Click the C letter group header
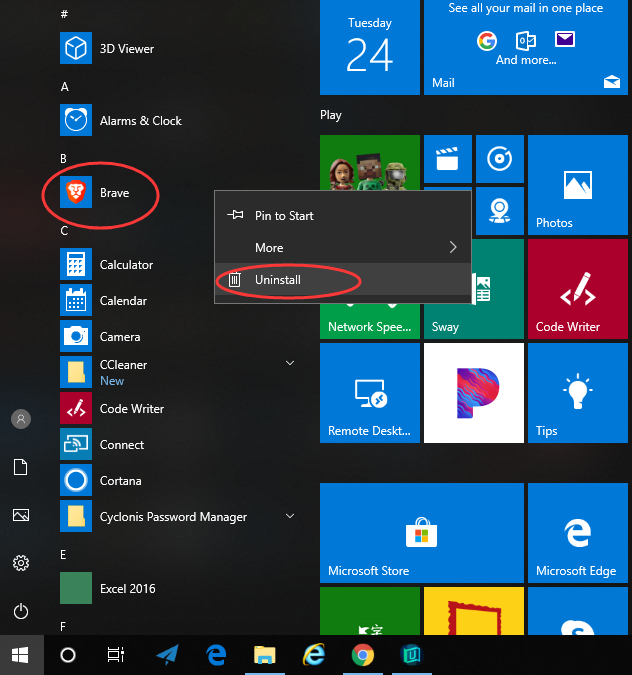632x675 pixels. click(64, 231)
